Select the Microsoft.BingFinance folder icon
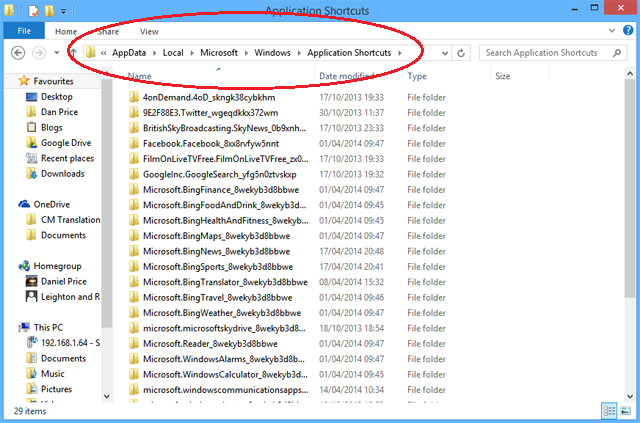 pos(133,190)
